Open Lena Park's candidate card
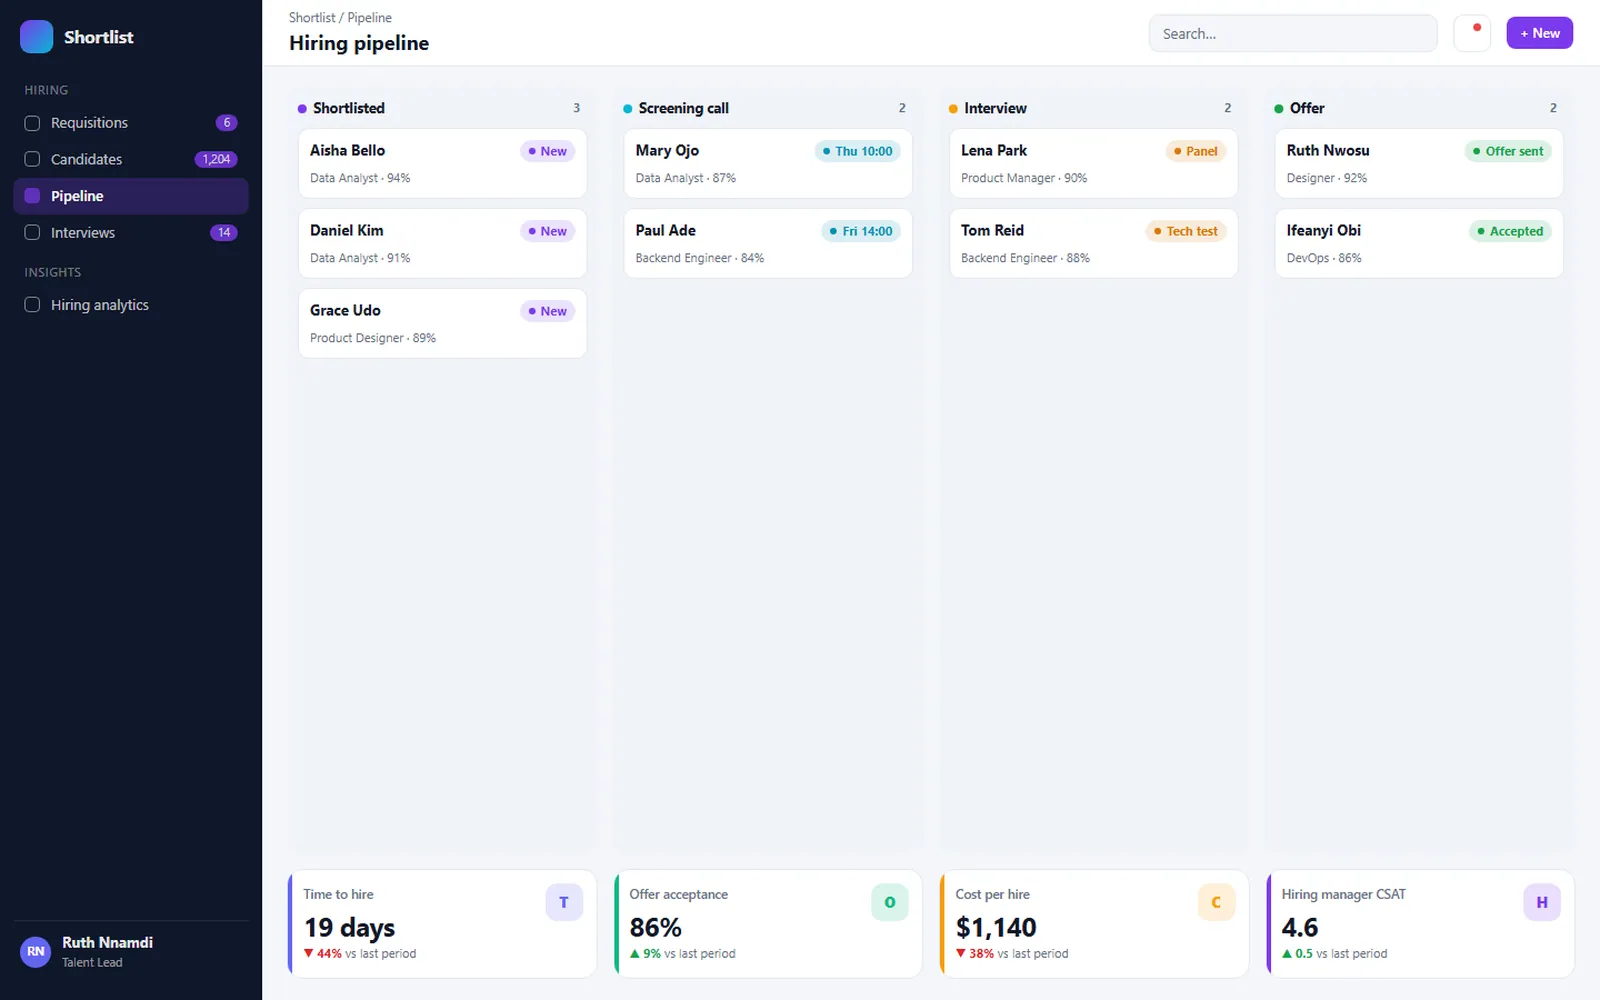The width and height of the screenshot is (1600, 1000). click(1094, 163)
